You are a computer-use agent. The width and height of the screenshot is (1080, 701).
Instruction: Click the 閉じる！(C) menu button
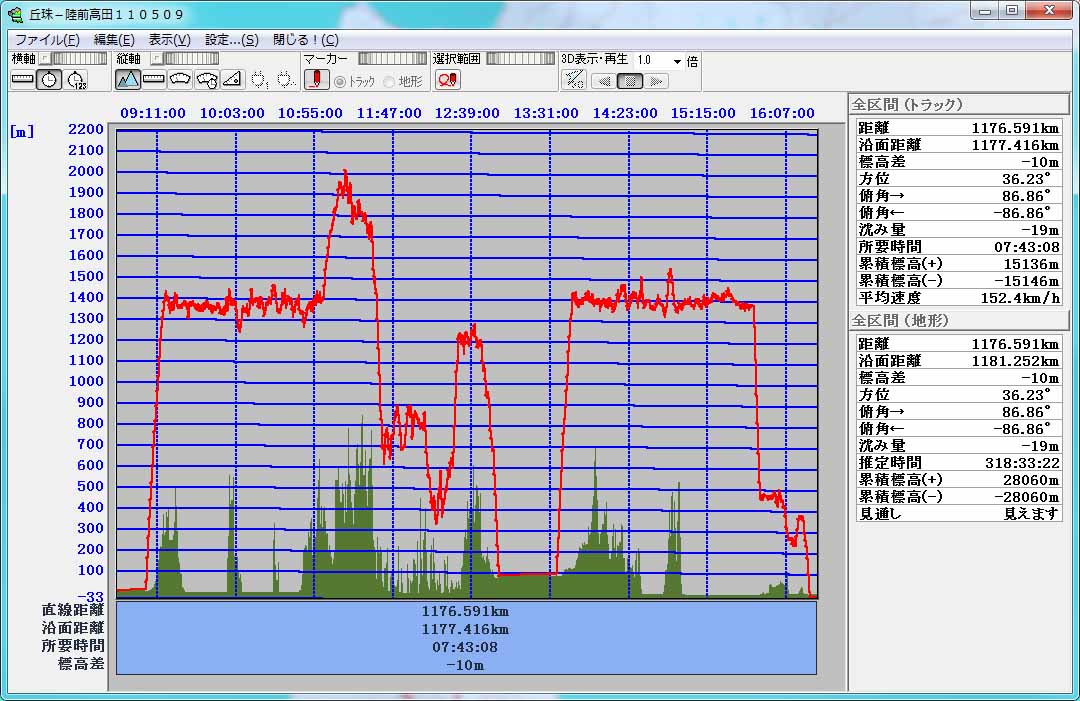point(305,40)
